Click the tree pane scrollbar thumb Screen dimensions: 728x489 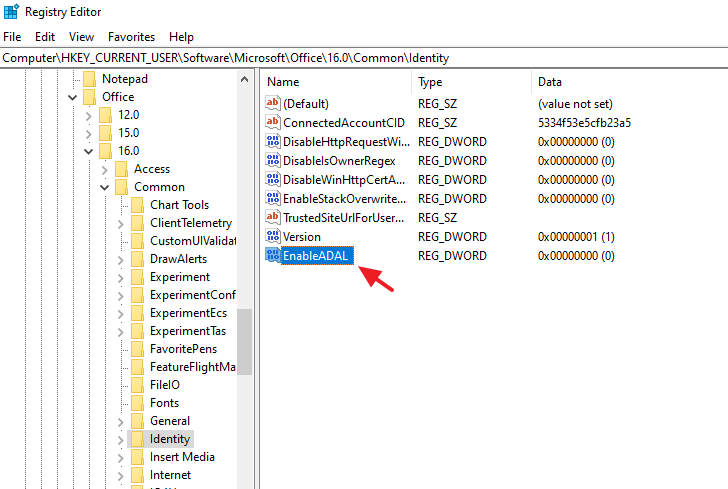(244, 341)
